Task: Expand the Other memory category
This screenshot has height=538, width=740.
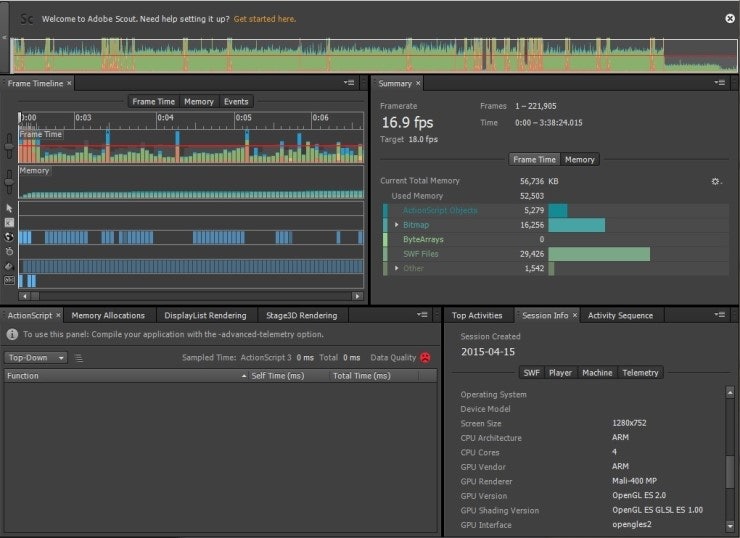Action: 397,268
